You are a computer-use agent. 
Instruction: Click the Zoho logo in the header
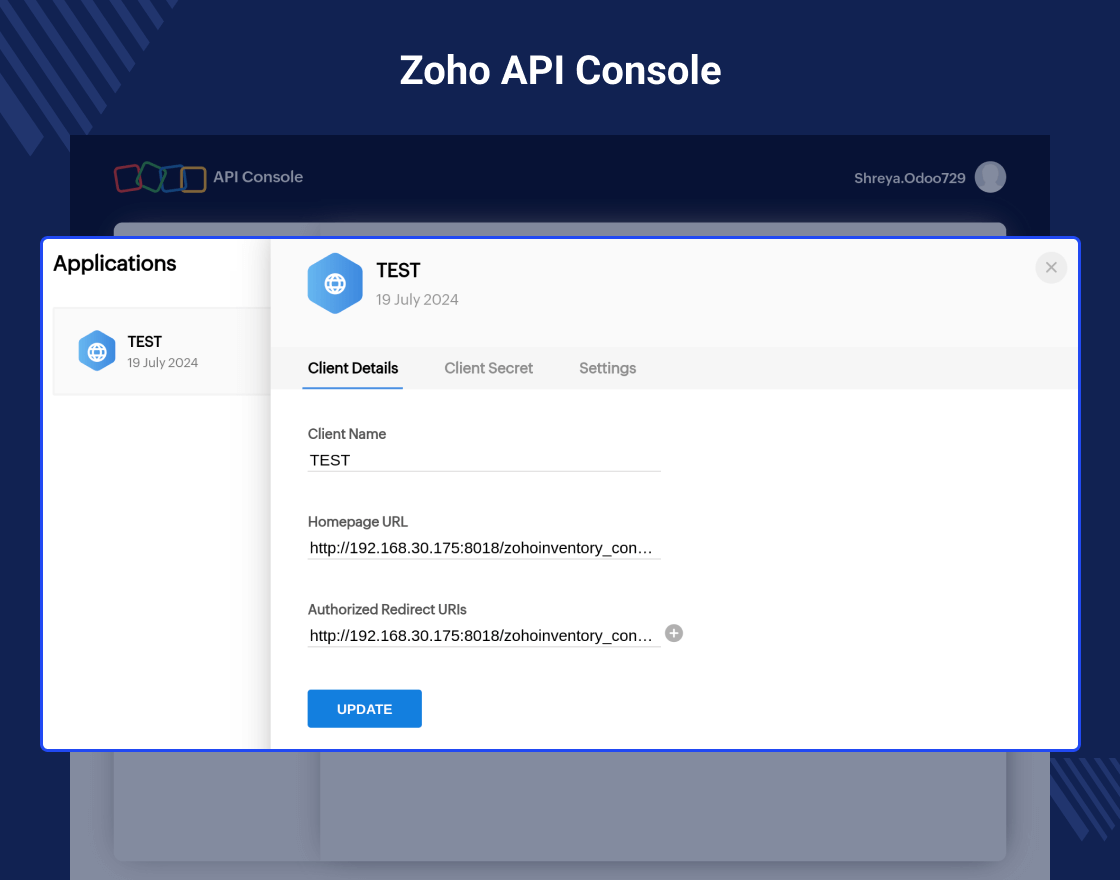tap(160, 177)
